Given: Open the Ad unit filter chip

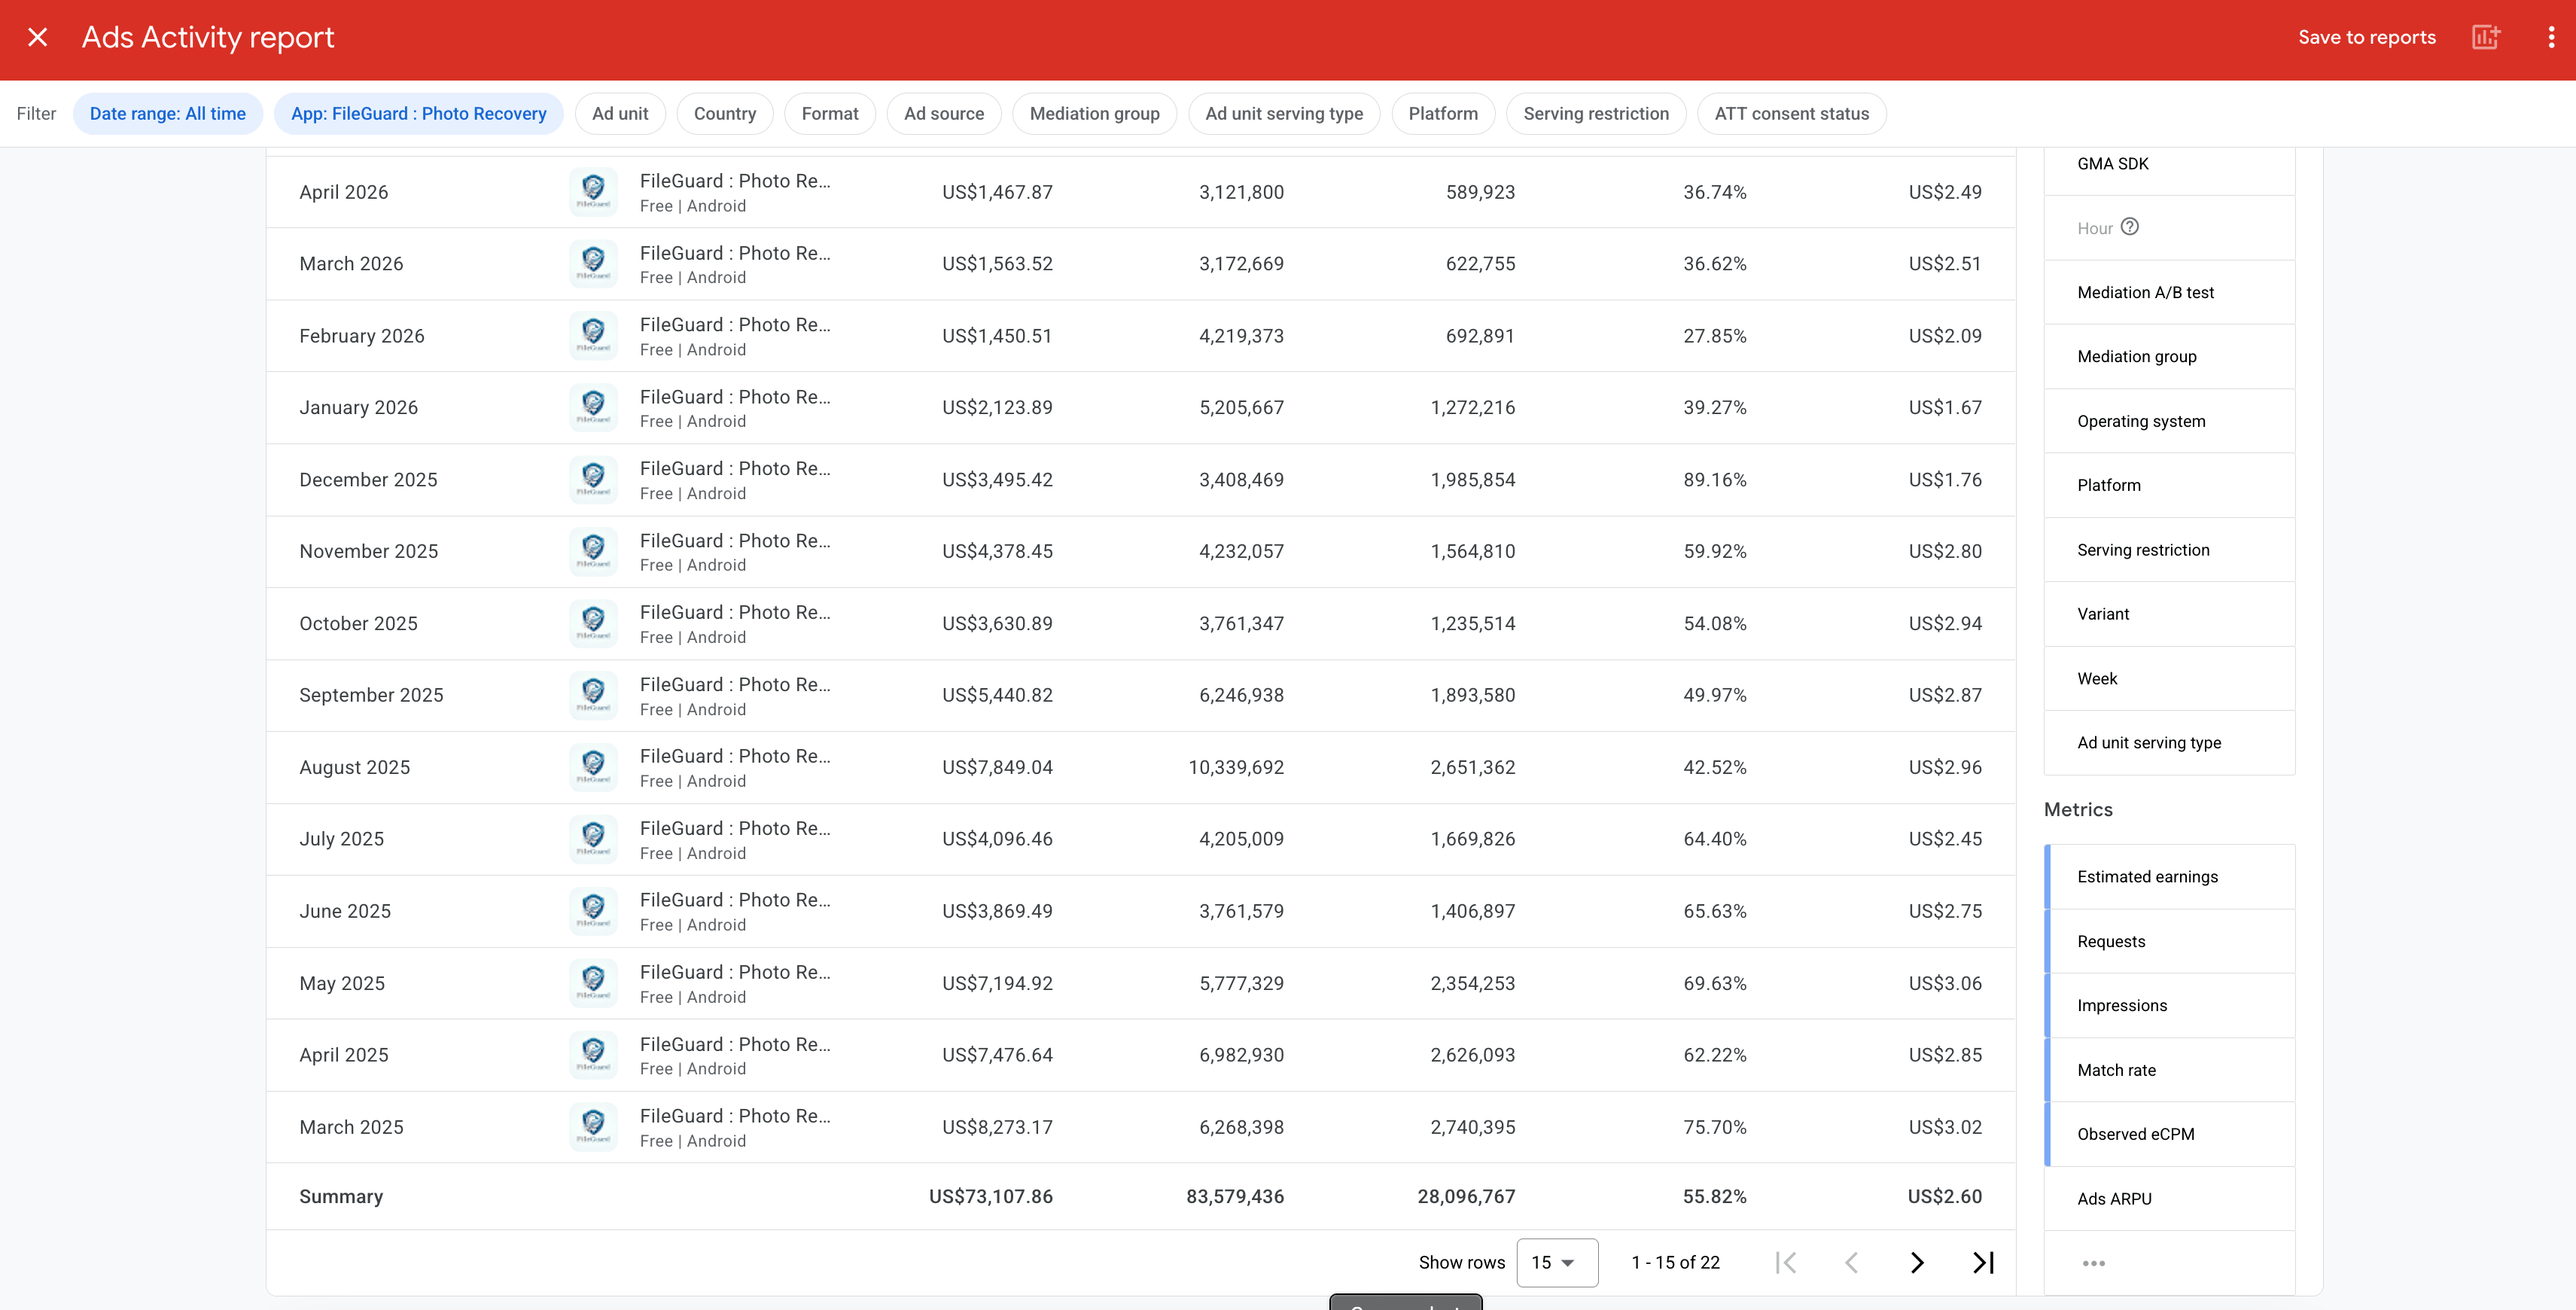Looking at the screenshot, I should click(x=620, y=114).
